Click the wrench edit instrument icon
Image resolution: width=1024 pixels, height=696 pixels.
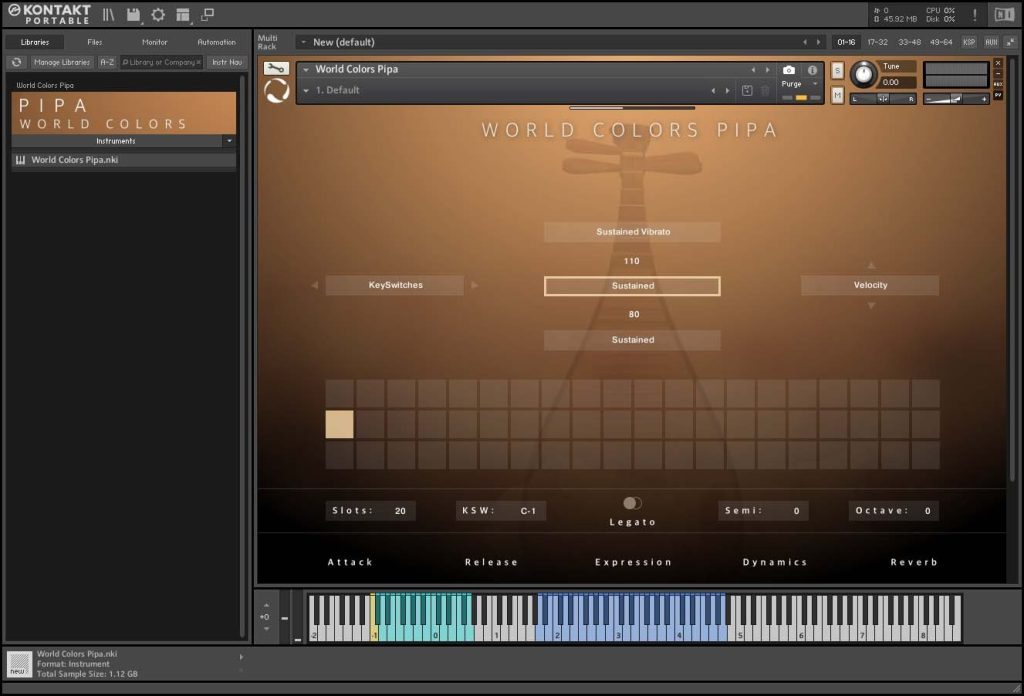[277, 68]
